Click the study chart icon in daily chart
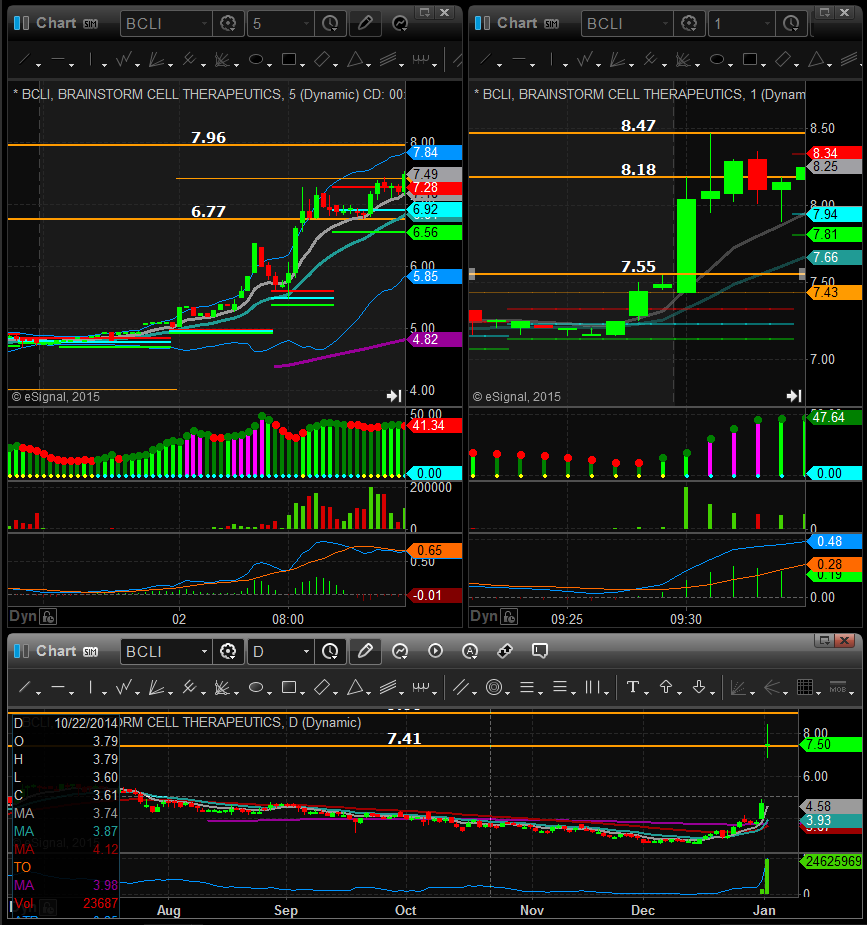 400,651
